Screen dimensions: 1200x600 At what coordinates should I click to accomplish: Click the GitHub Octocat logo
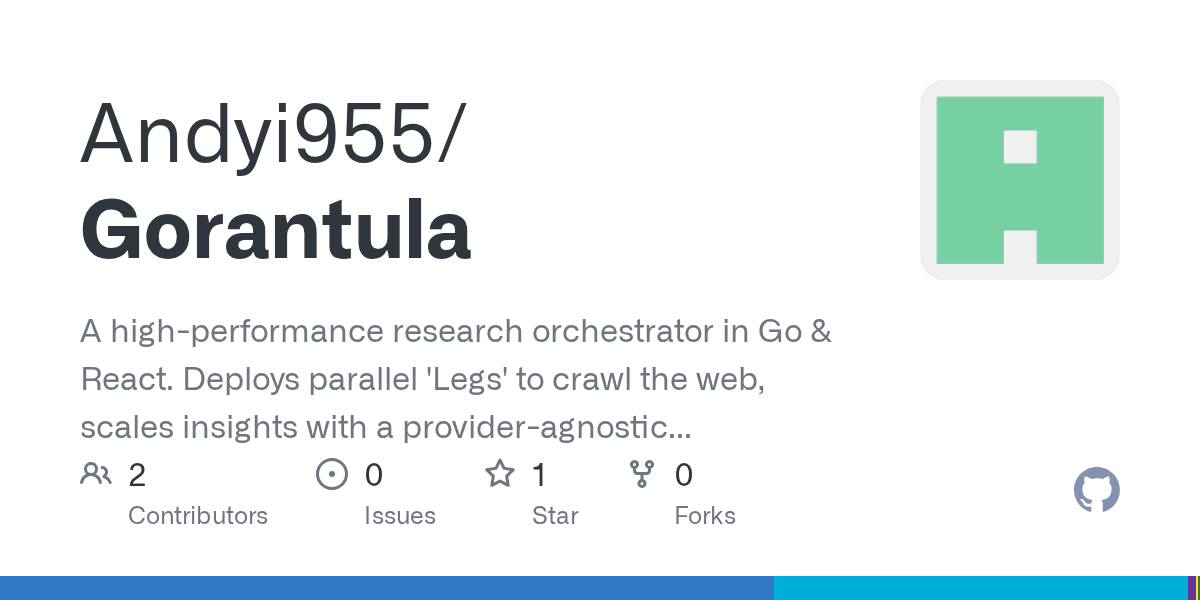pyautogui.click(x=1096, y=490)
